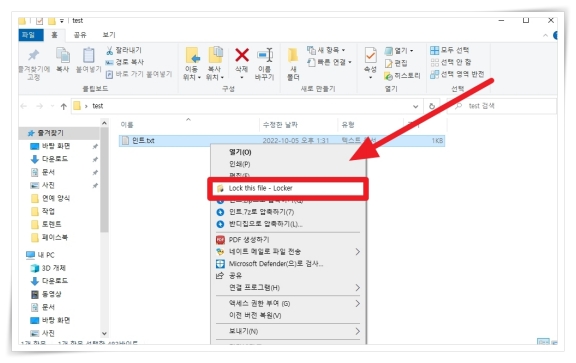This screenshot has width=576, height=363.
Task: Click the up one level arrow
Action: 64,106
